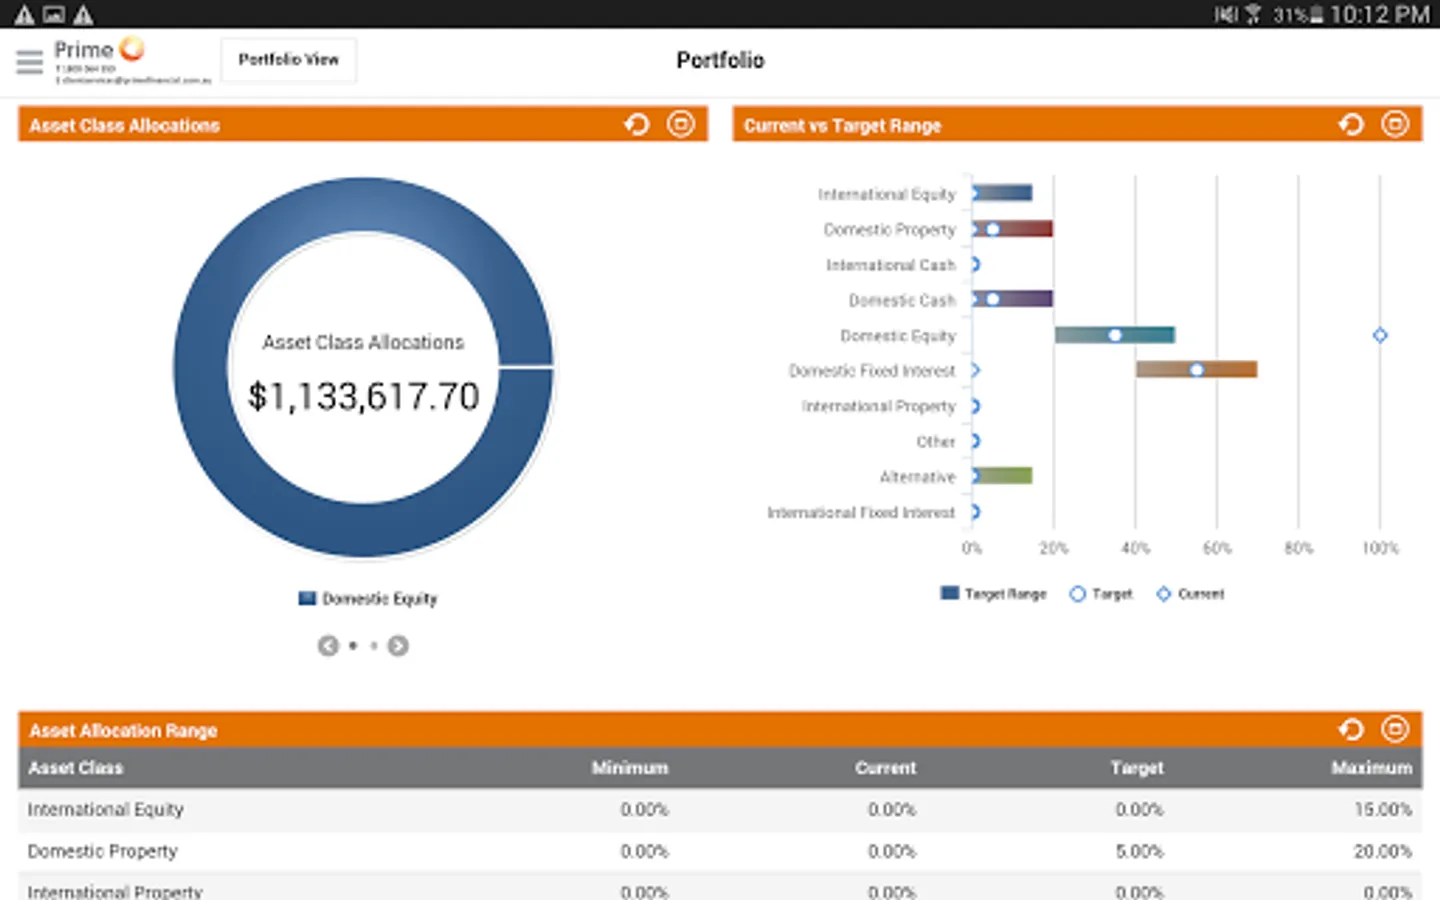This screenshot has width=1440, height=900.
Task: Open the hamburger navigation menu
Action: [x=30, y=62]
